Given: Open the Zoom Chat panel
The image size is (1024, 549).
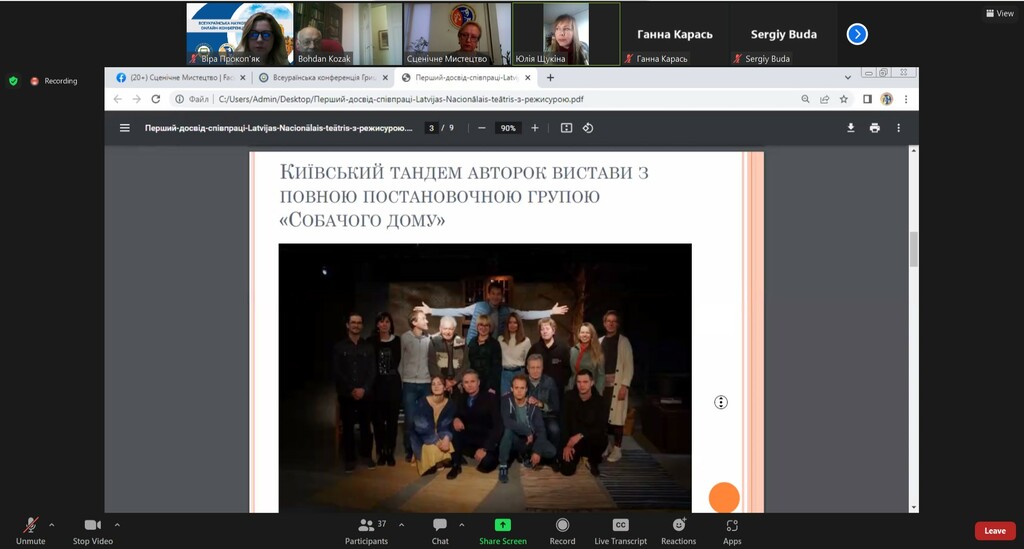Looking at the screenshot, I should [x=440, y=526].
